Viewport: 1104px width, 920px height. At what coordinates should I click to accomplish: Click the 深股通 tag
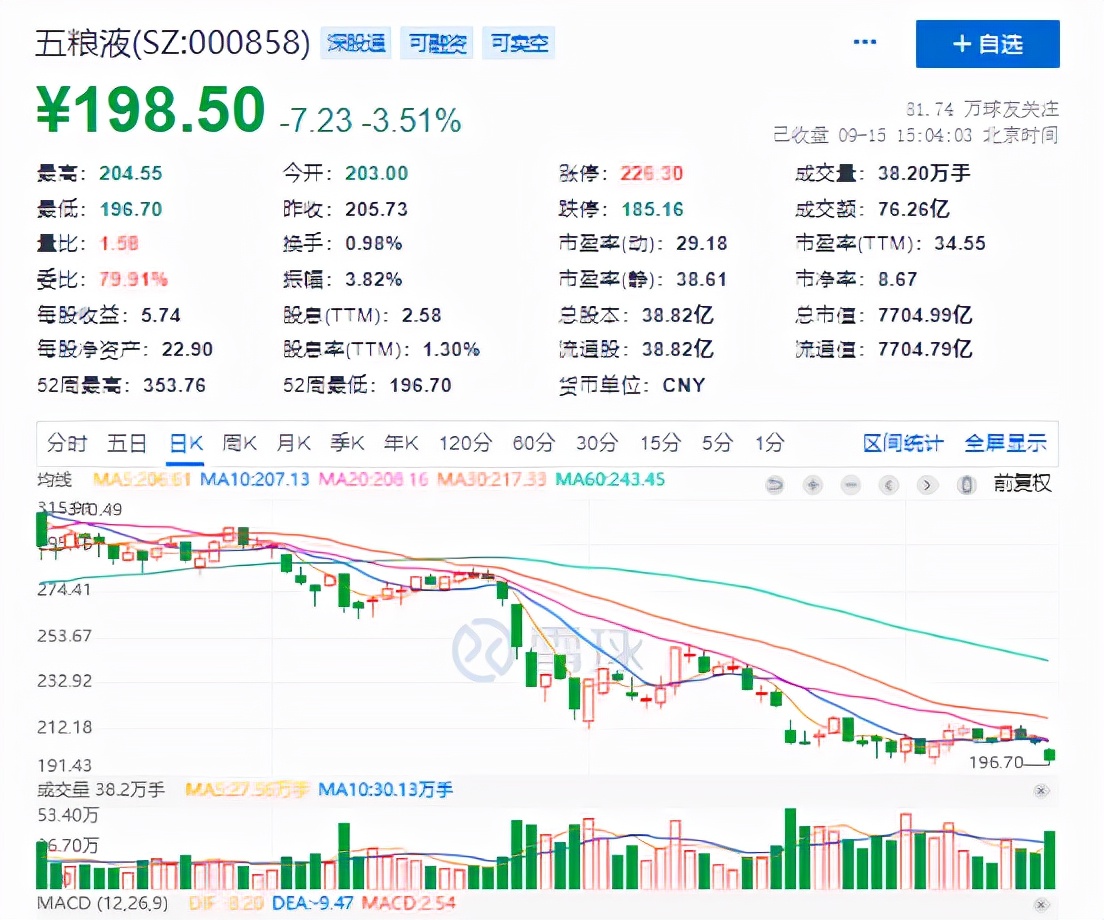click(x=356, y=43)
